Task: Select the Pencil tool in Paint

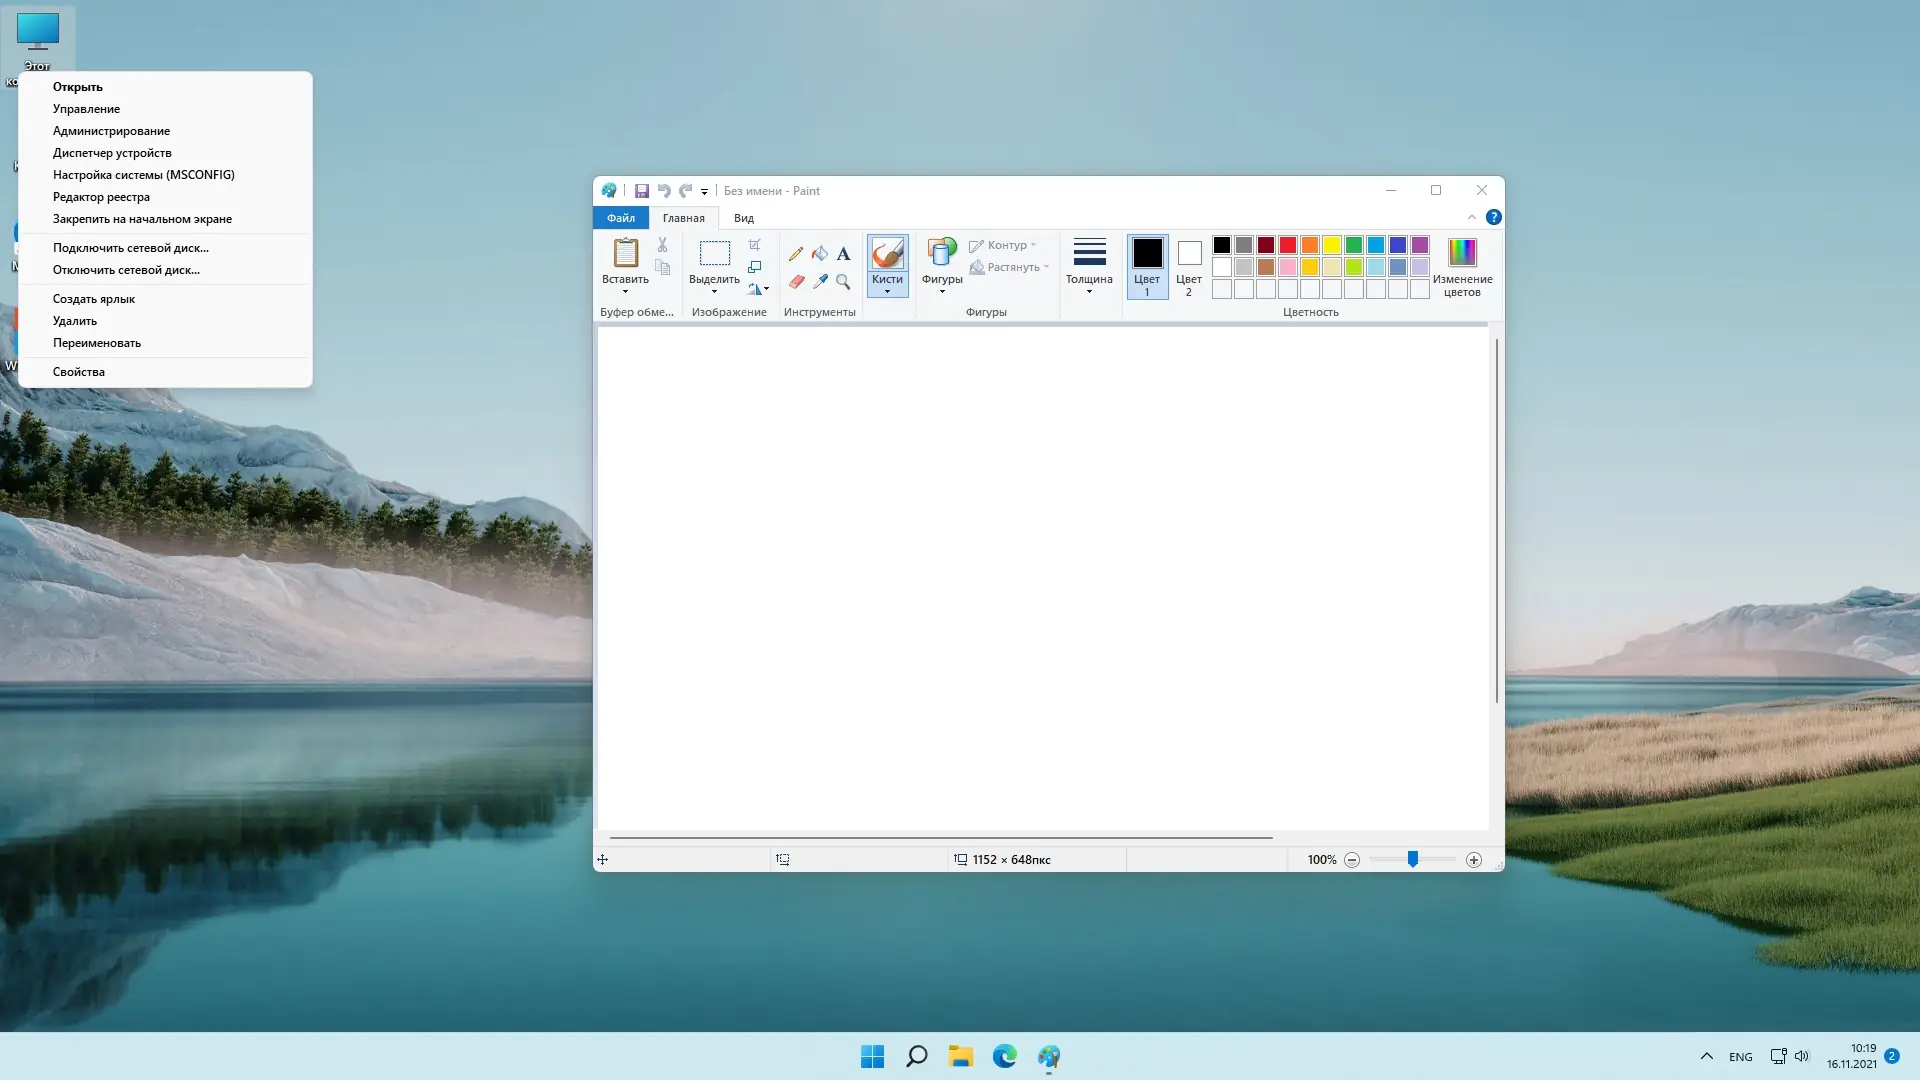Action: pyautogui.click(x=796, y=254)
